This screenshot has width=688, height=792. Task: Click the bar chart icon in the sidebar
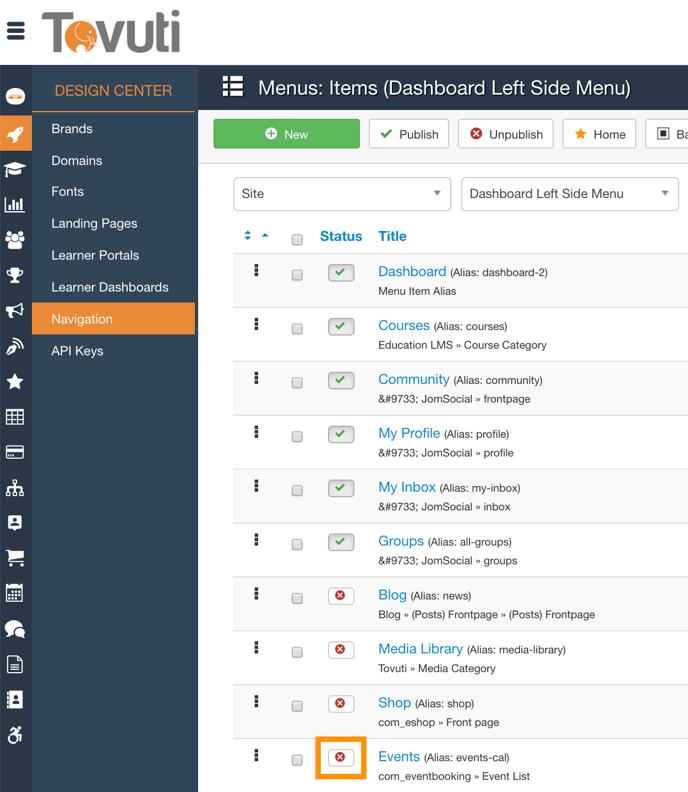tap(15, 205)
